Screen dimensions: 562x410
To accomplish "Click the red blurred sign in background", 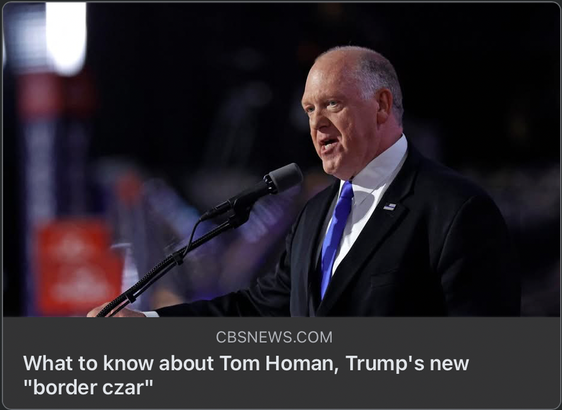I will 79,267.
